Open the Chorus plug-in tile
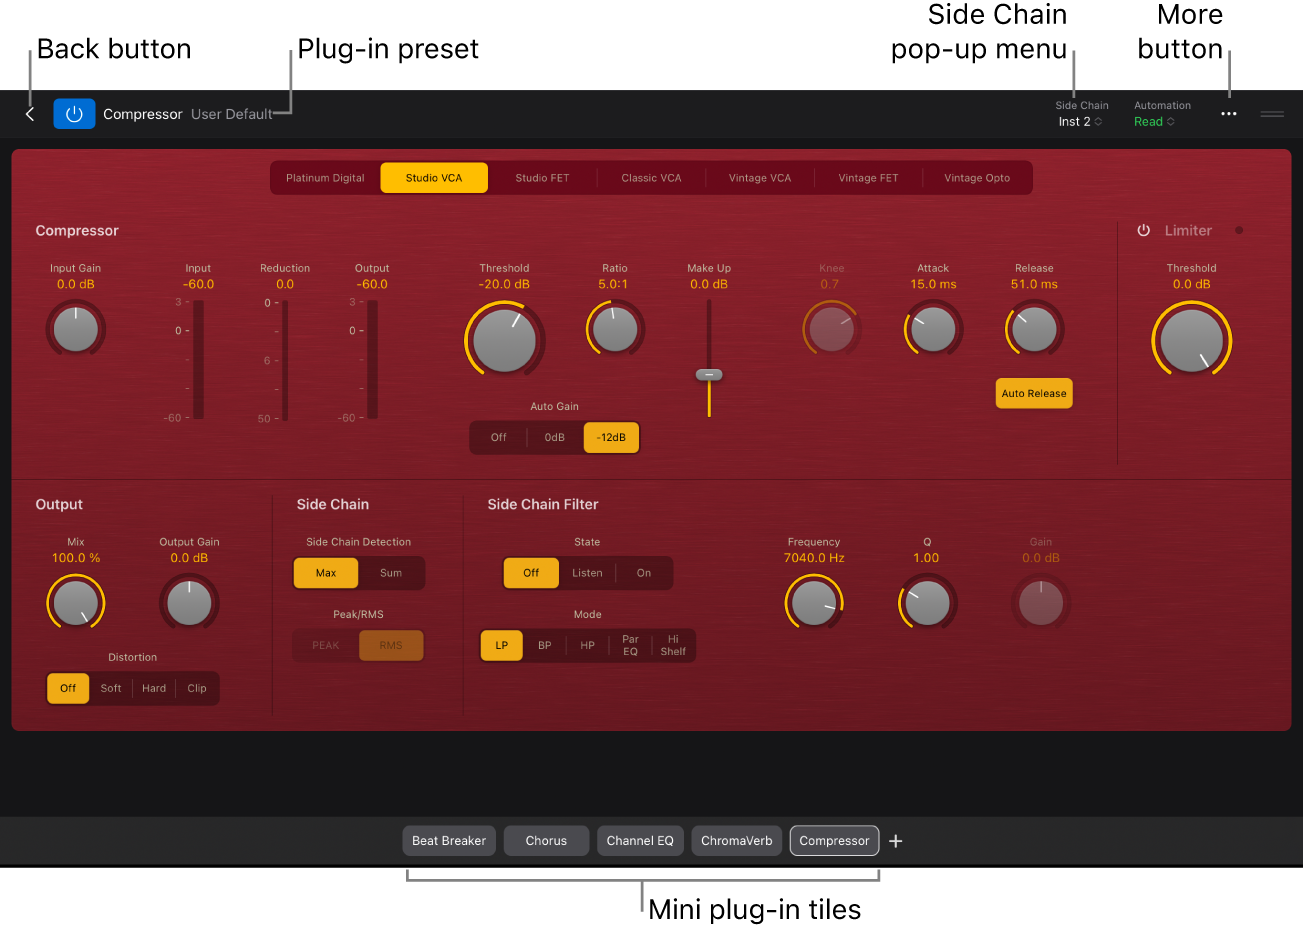Viewport: 1304px width, 936px height. pyautogui.click(x=546, y=841)
